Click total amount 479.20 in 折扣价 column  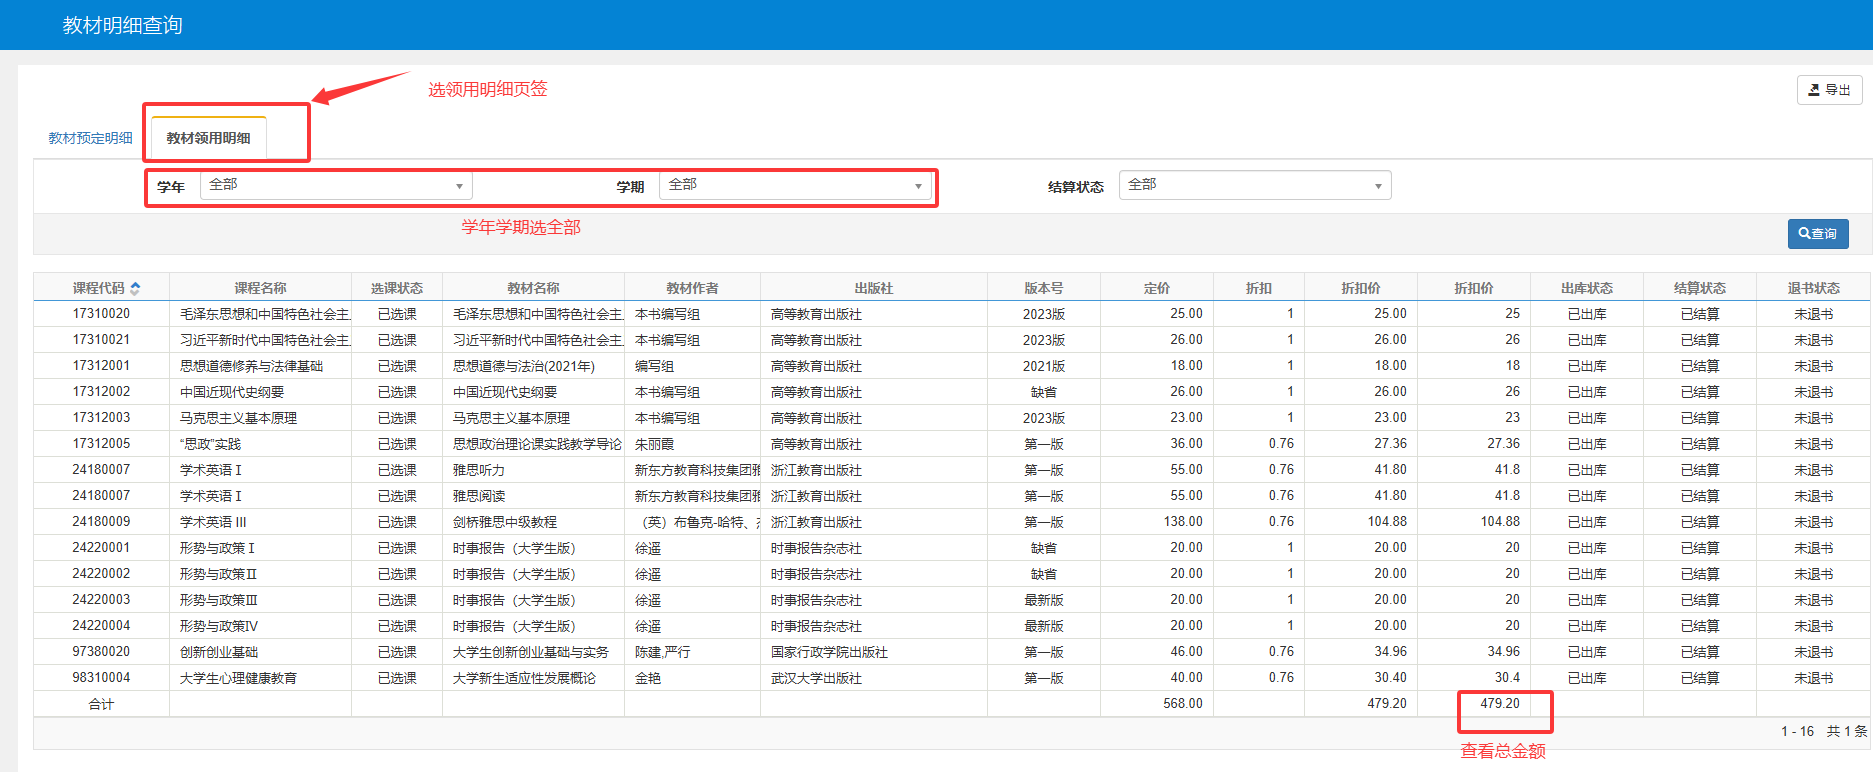pos(1500,704)
